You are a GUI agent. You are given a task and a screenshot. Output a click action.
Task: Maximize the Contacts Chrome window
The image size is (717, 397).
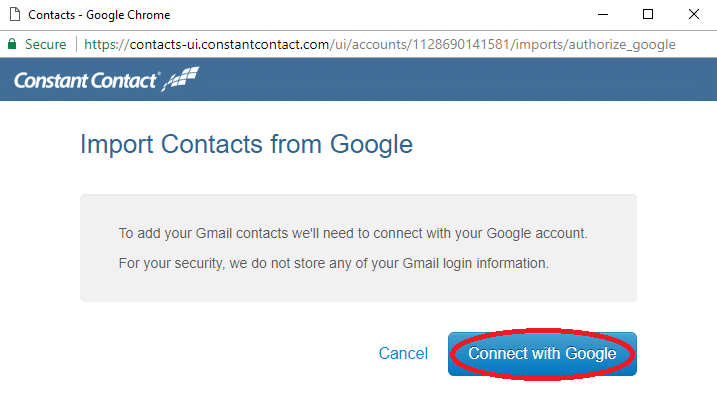point(648,15)
